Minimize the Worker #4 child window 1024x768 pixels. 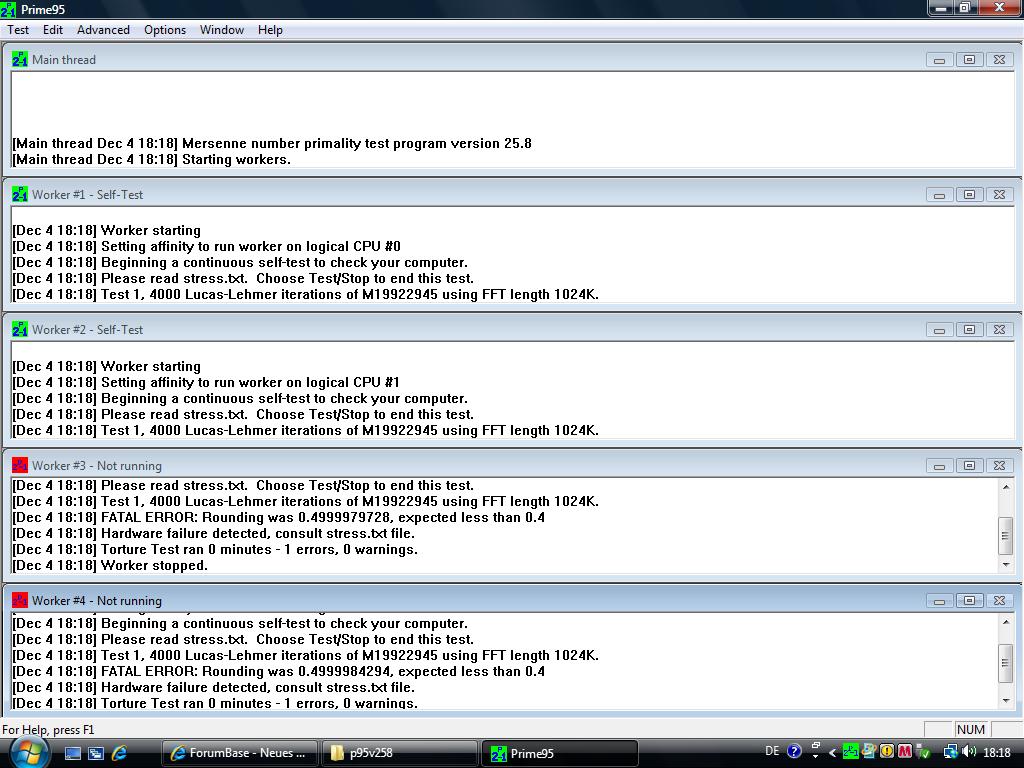(940, 601)
